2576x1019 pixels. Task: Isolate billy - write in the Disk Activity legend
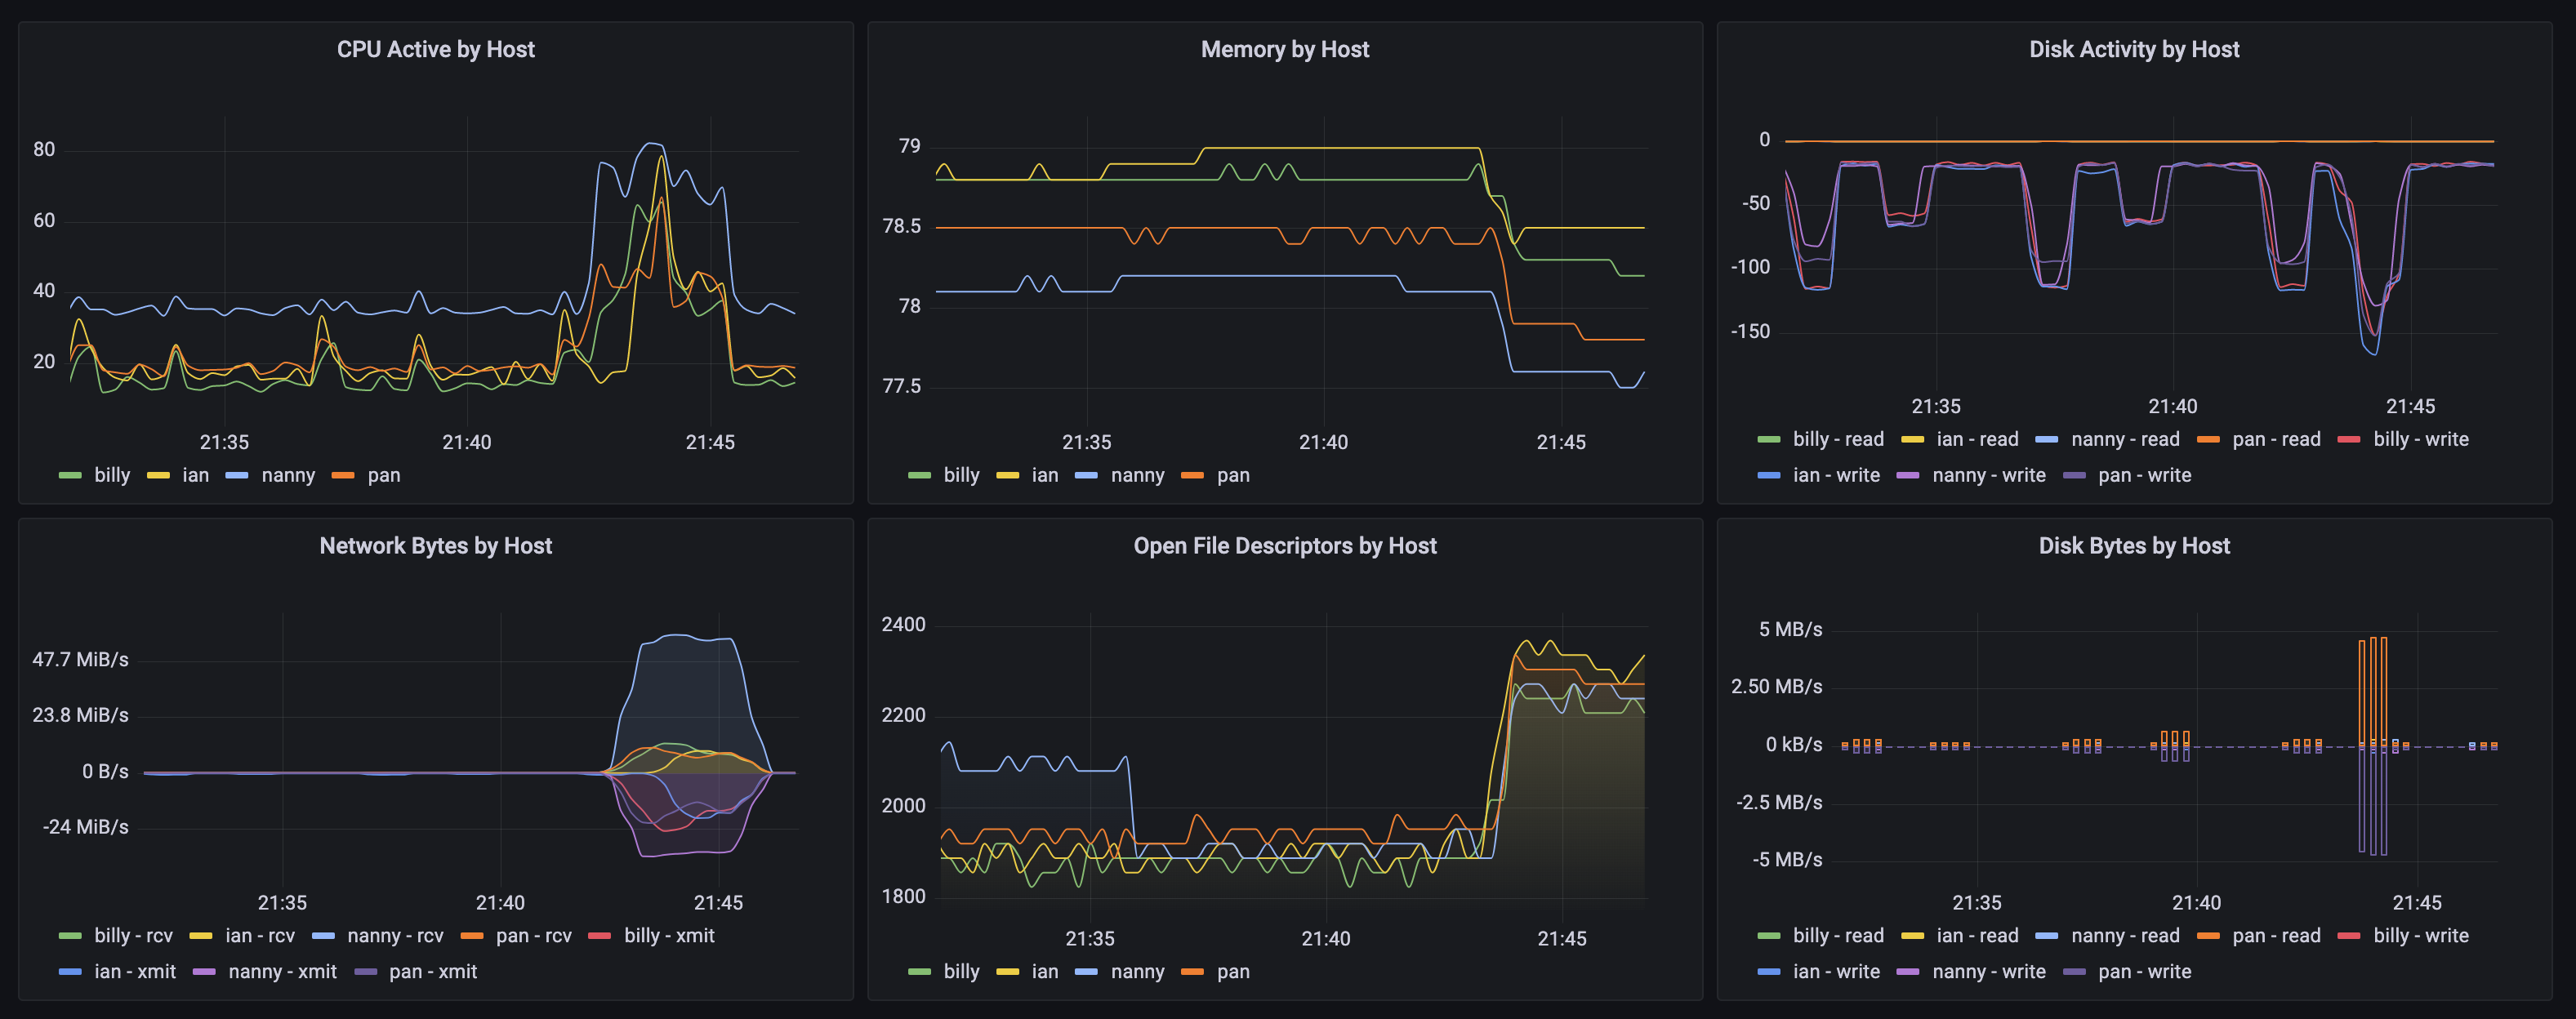[x=2420, y=439]
